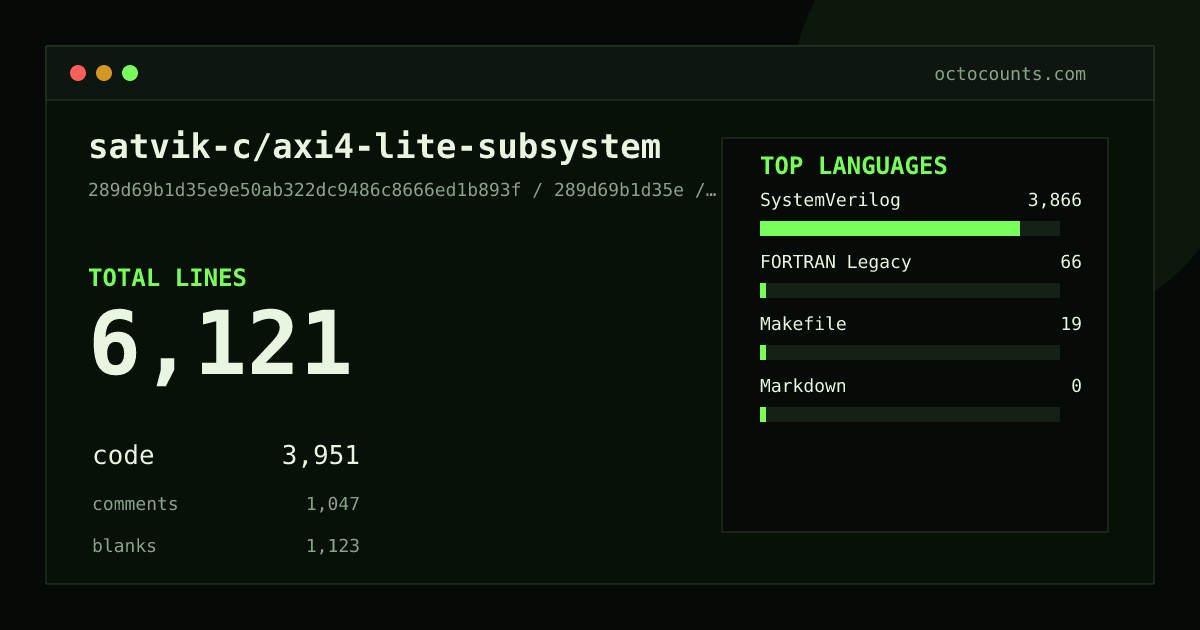This screenshot has width=1200, height=630.
Task: Click the Markdown language label
Action: [803, 386]
